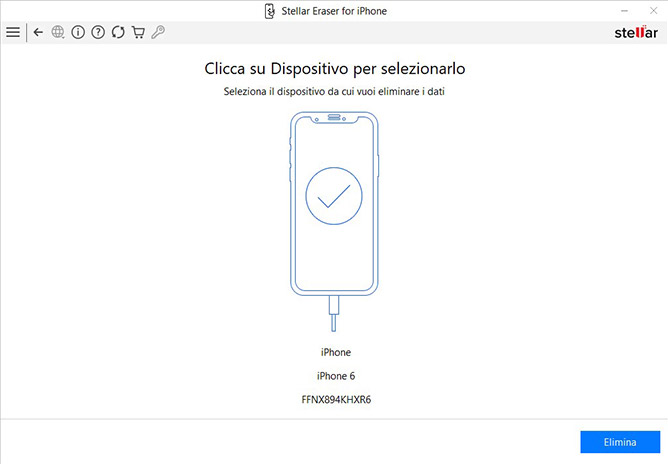Click the text "Seleziona il dispositivo da cui vuoi eliminare i dati"
The height and width of the screenshot is (464, 668).
point(334,92)
